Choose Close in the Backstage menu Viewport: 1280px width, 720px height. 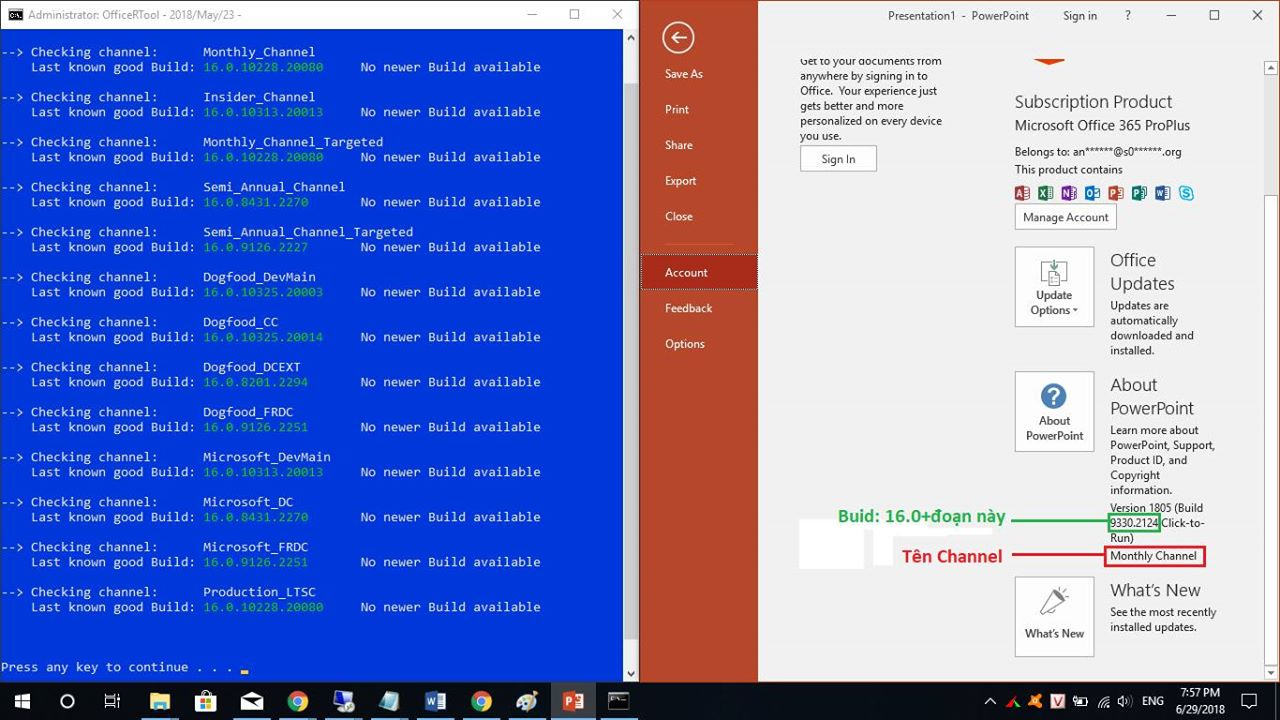pos(679,217)
